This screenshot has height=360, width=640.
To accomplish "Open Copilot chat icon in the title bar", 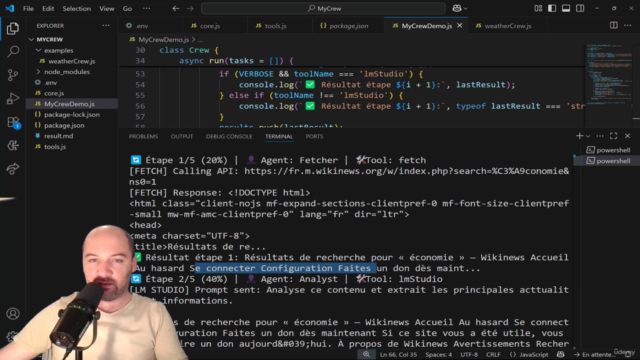I will tap(457, 8).
